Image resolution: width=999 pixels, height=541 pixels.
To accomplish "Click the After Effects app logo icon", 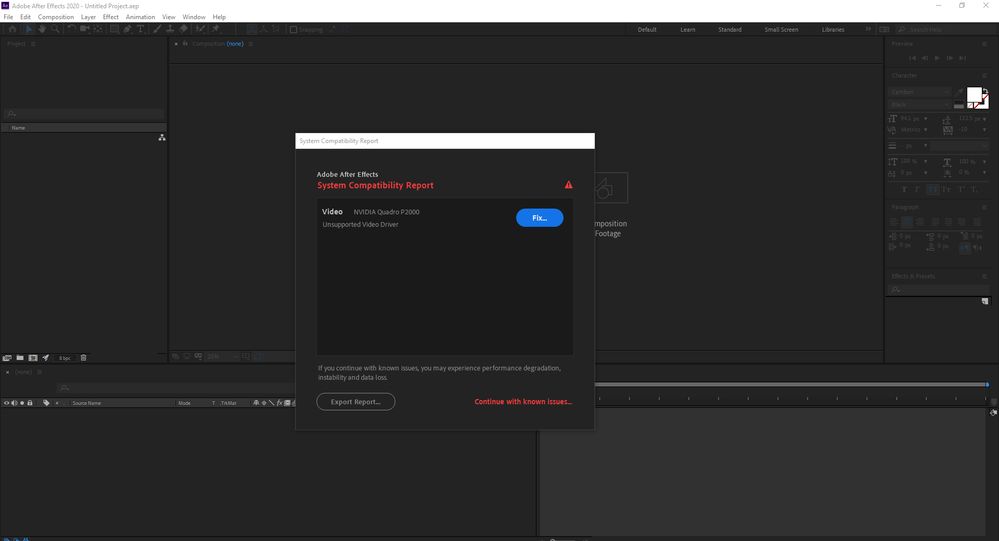I will point(5,5).
